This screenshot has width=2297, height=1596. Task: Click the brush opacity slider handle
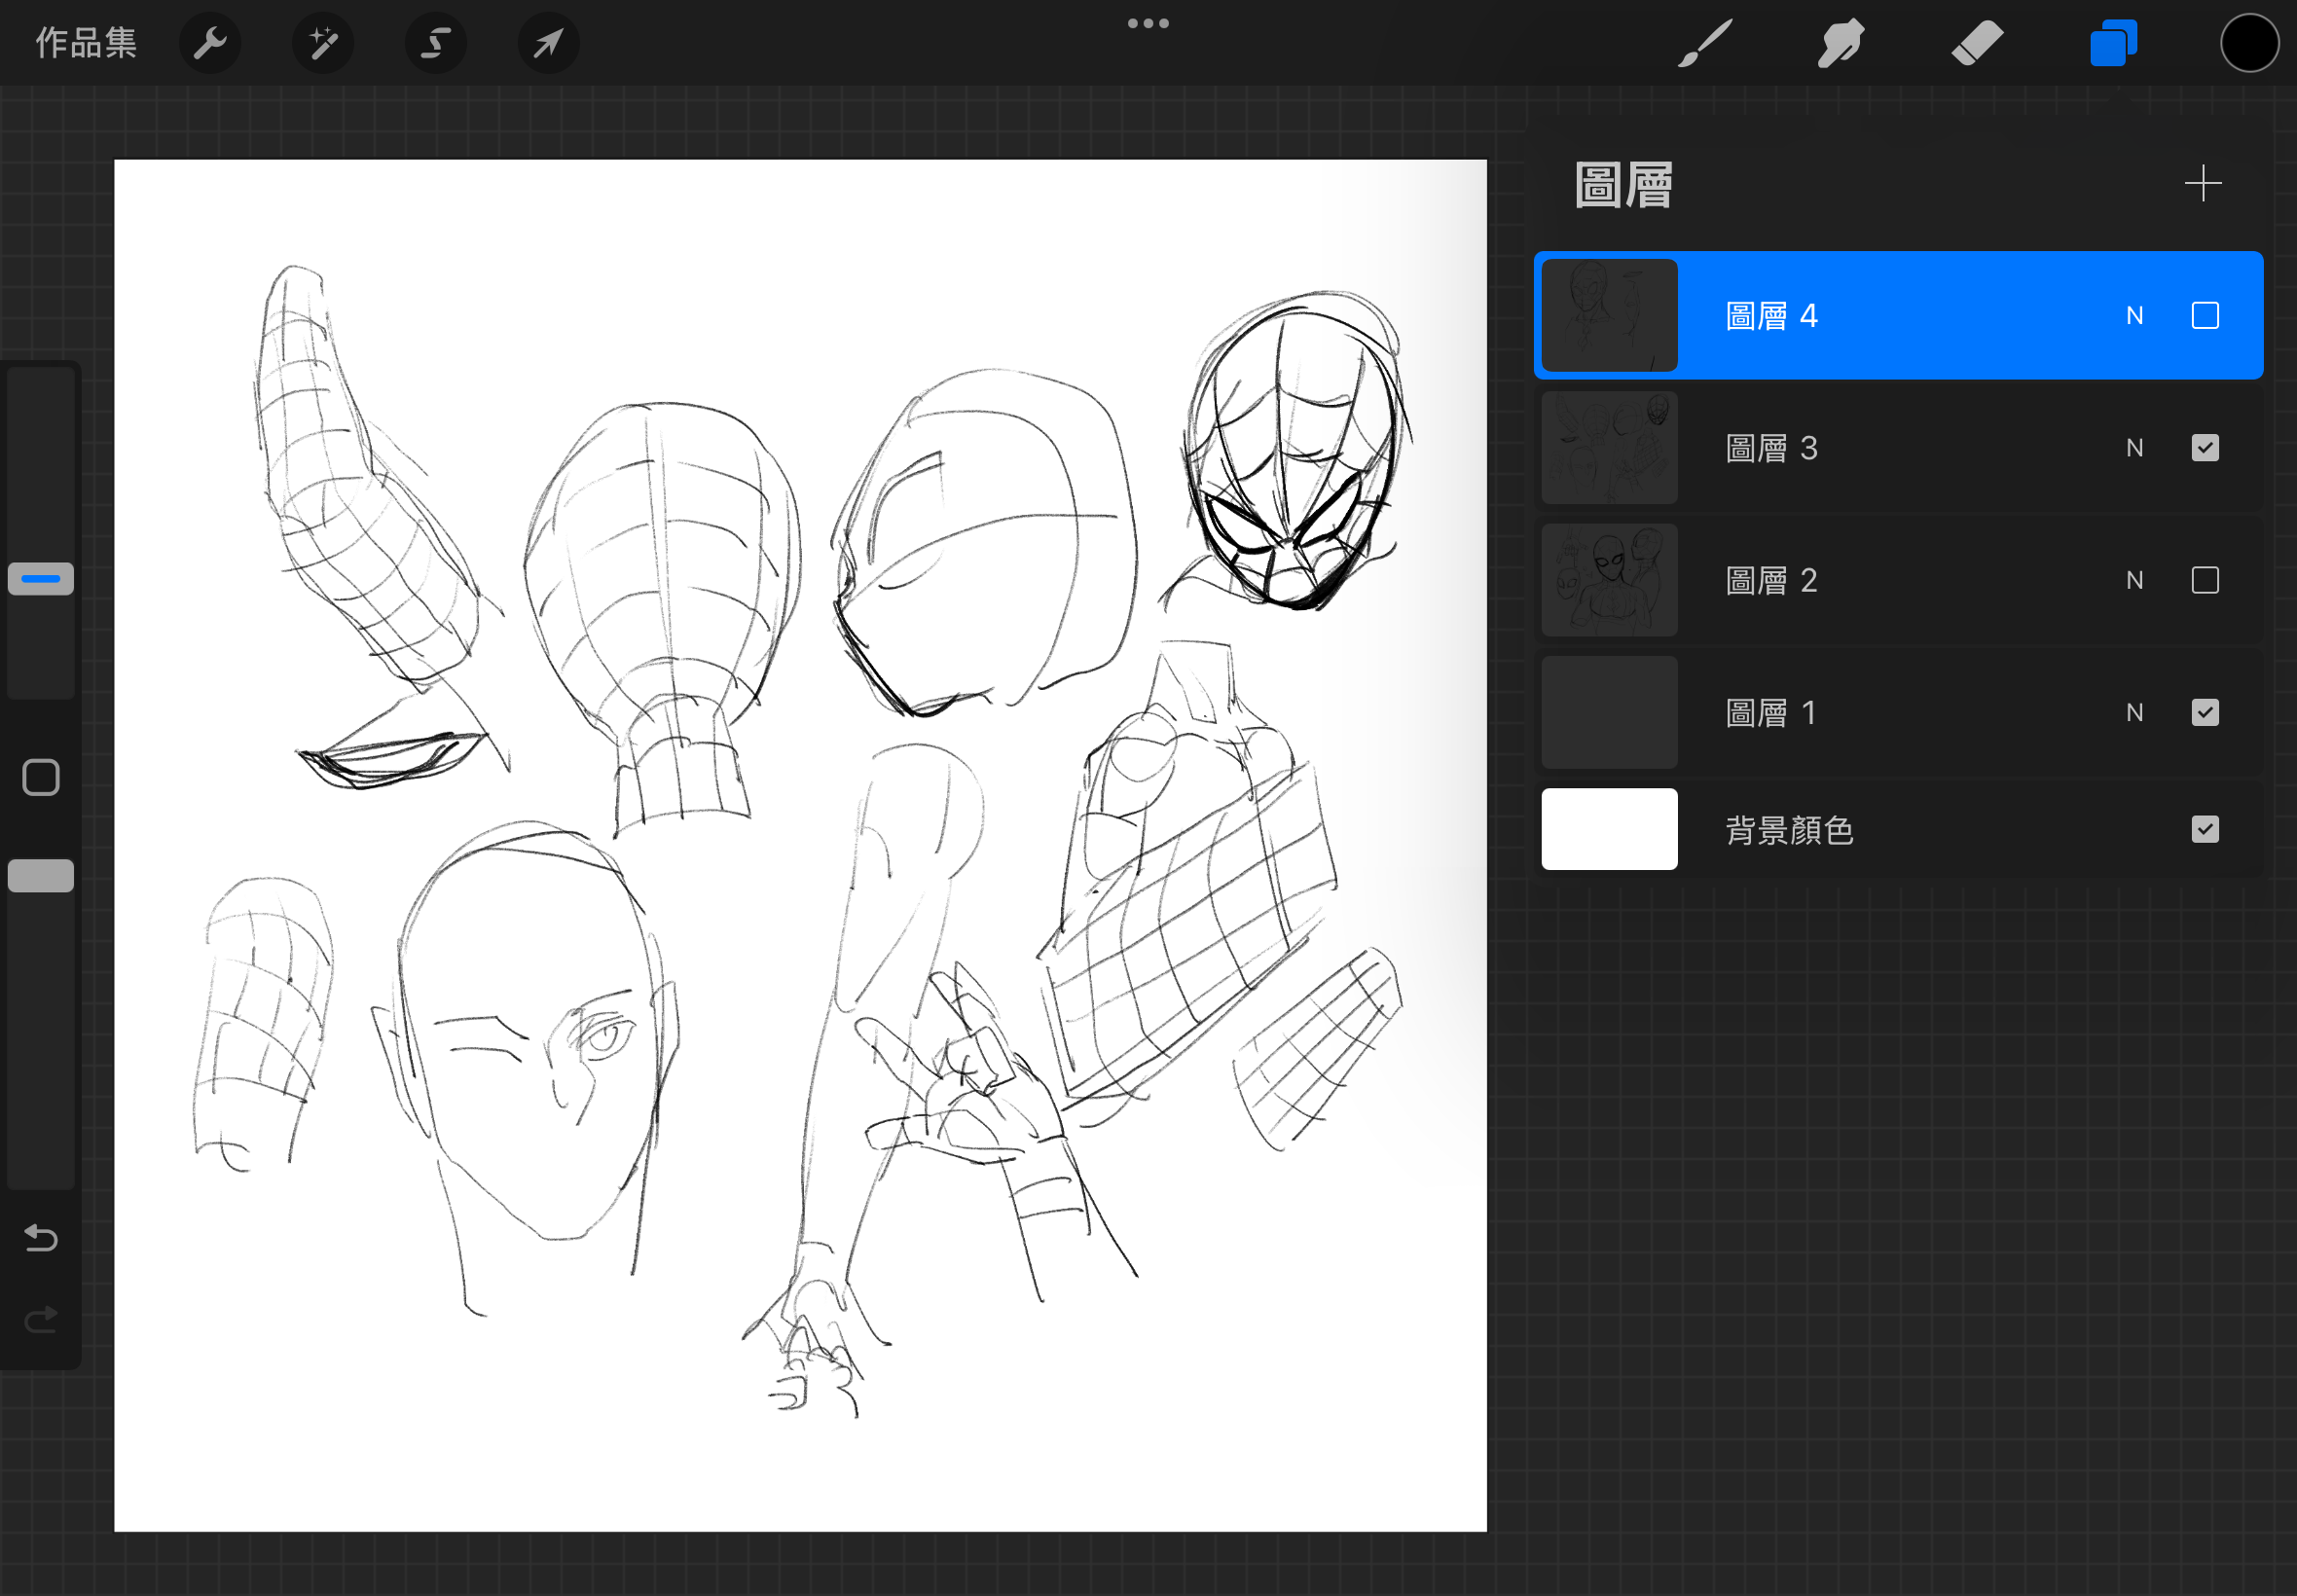point(41,875)
